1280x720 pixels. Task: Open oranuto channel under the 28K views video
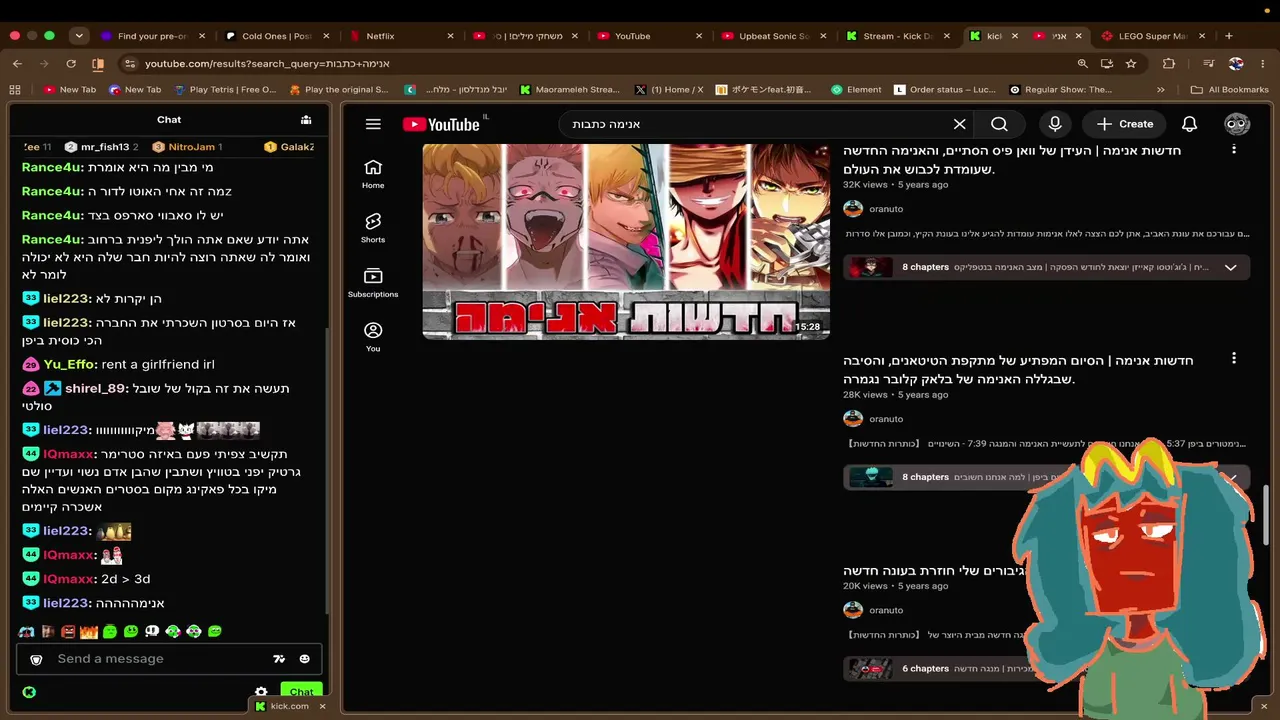[886, 419]
